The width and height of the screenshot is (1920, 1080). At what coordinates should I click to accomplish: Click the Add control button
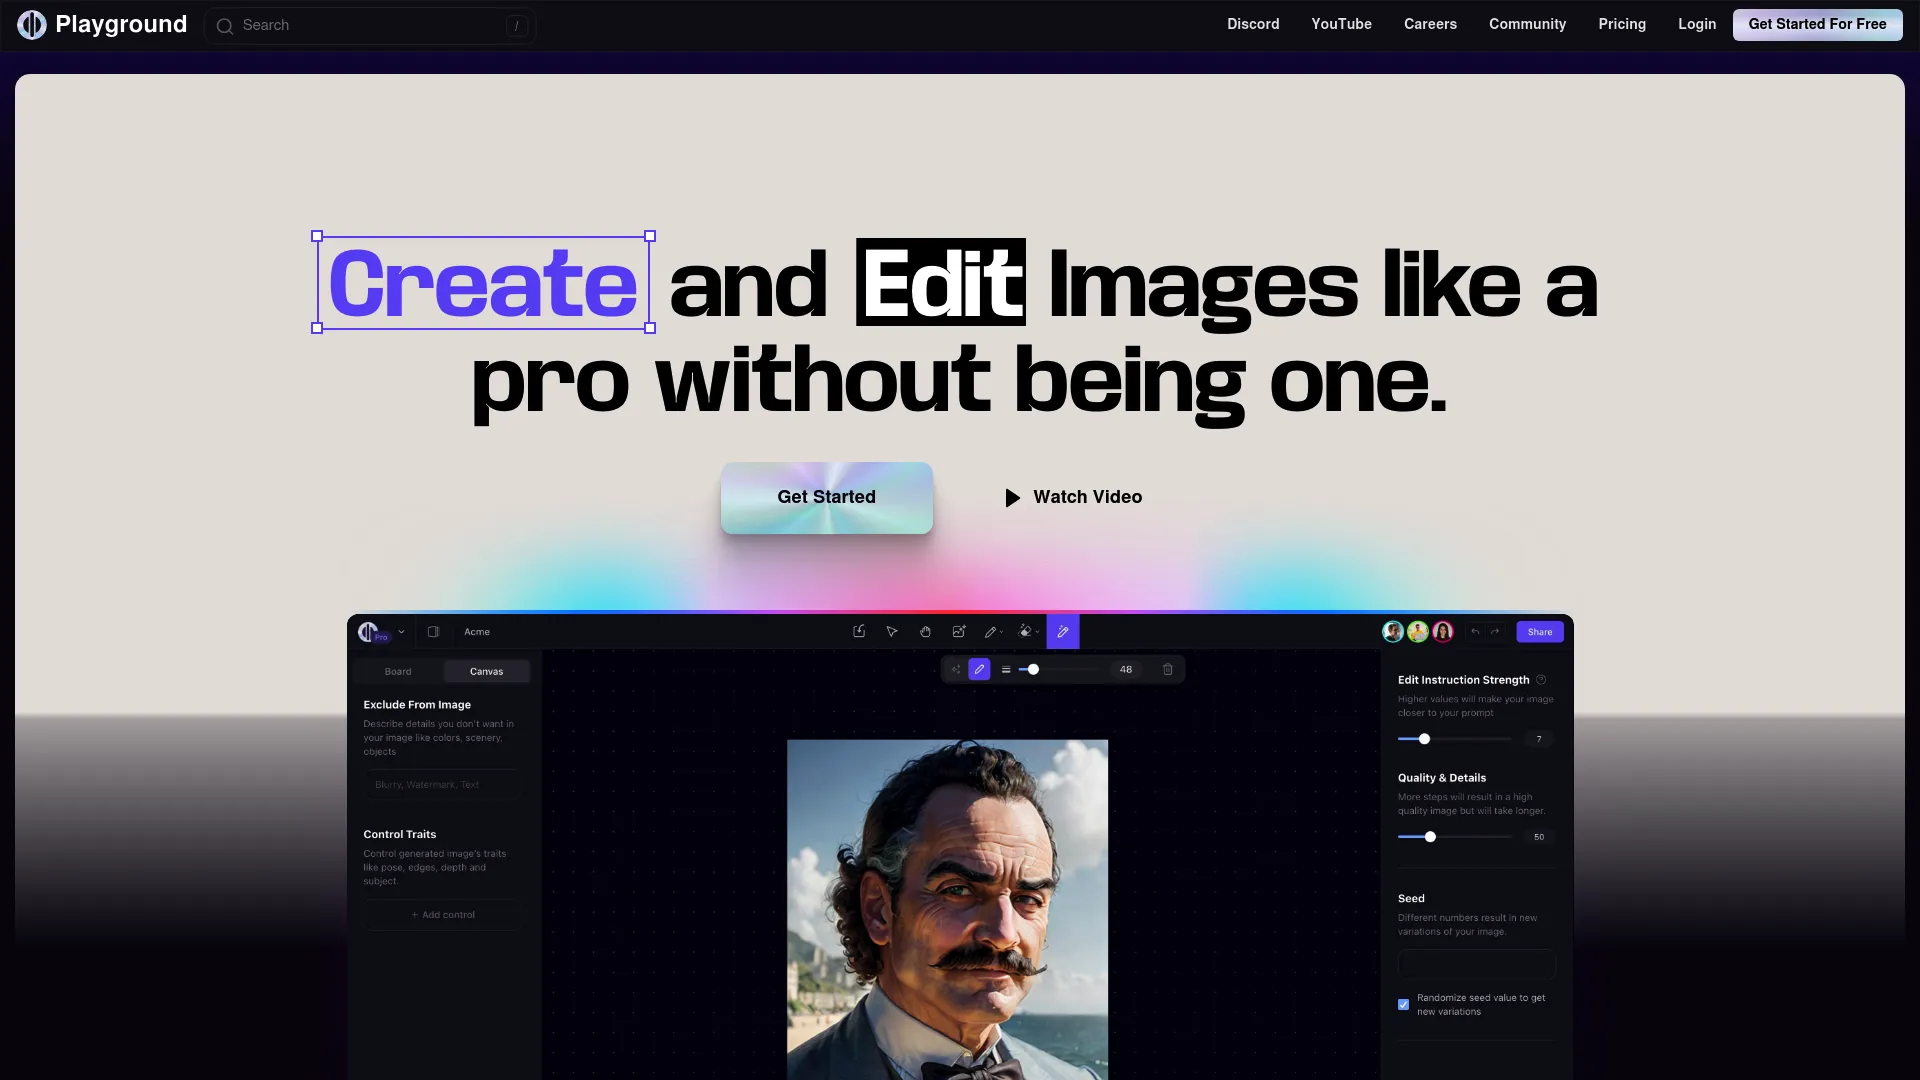[442, 915]
